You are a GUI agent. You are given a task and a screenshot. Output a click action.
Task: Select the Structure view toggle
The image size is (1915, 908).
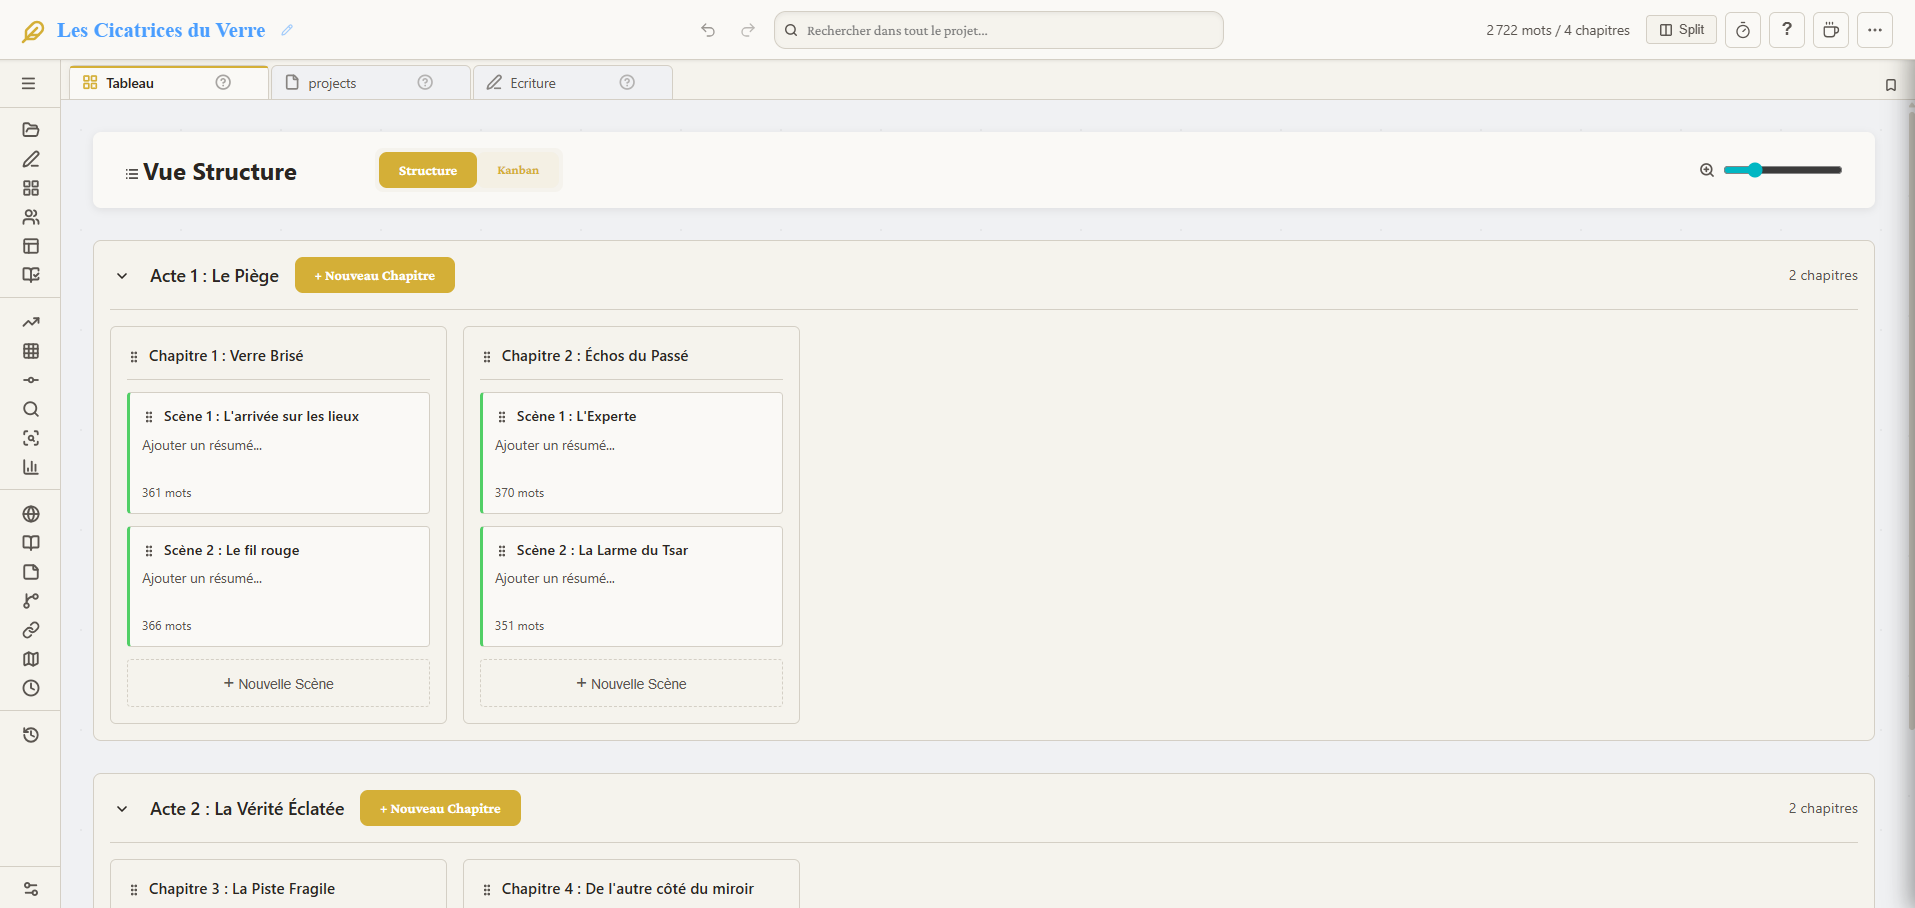tap(427, 170)
